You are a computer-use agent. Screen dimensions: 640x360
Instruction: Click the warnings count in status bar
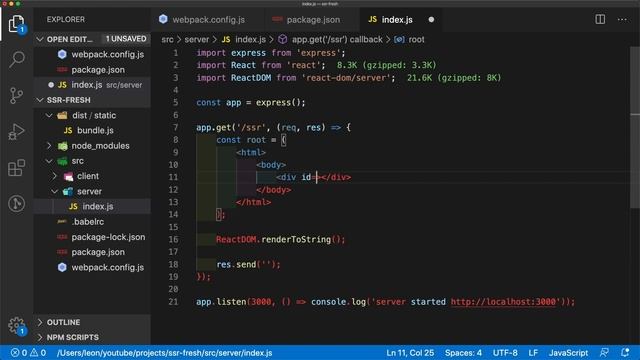pos(38,353)
